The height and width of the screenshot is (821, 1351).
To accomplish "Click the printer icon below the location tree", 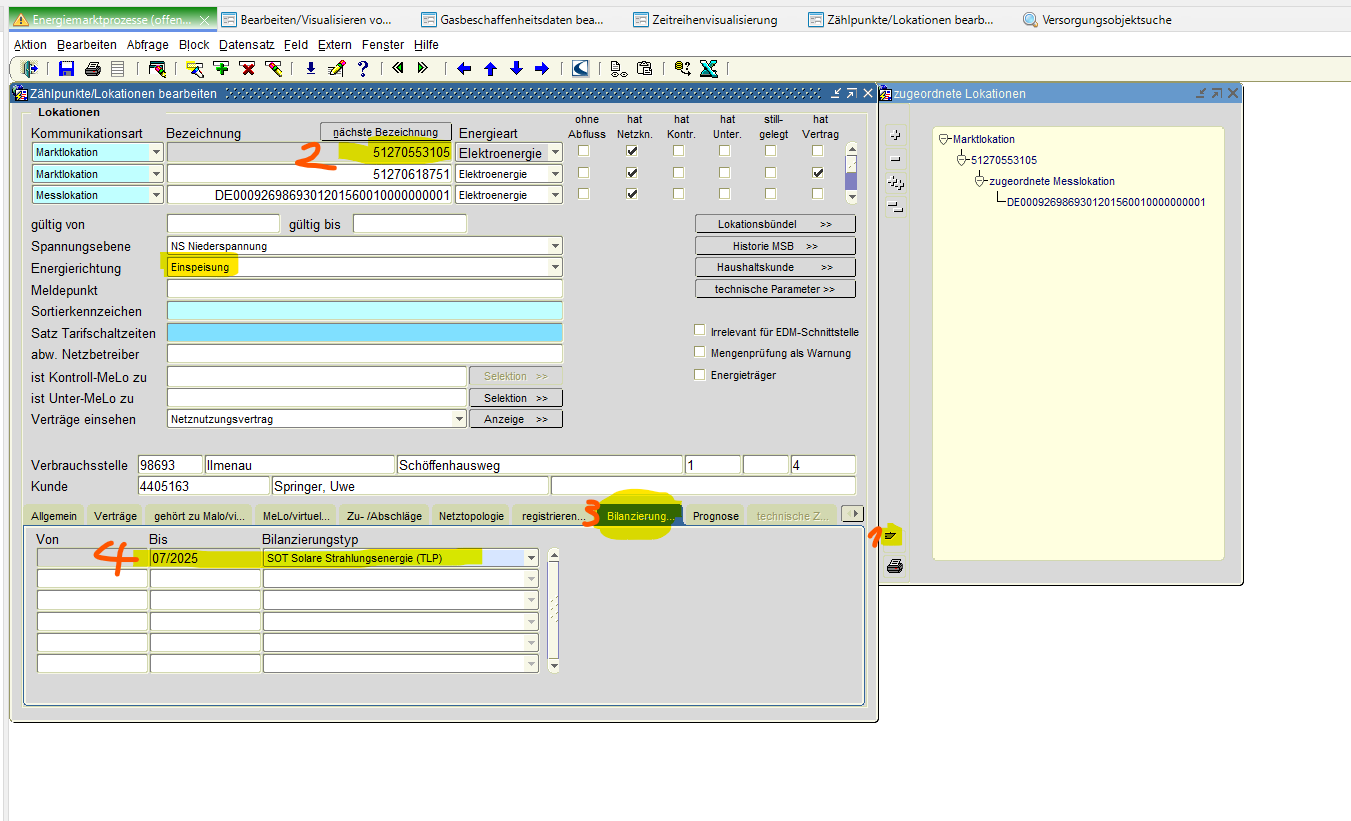I will 895,566.
